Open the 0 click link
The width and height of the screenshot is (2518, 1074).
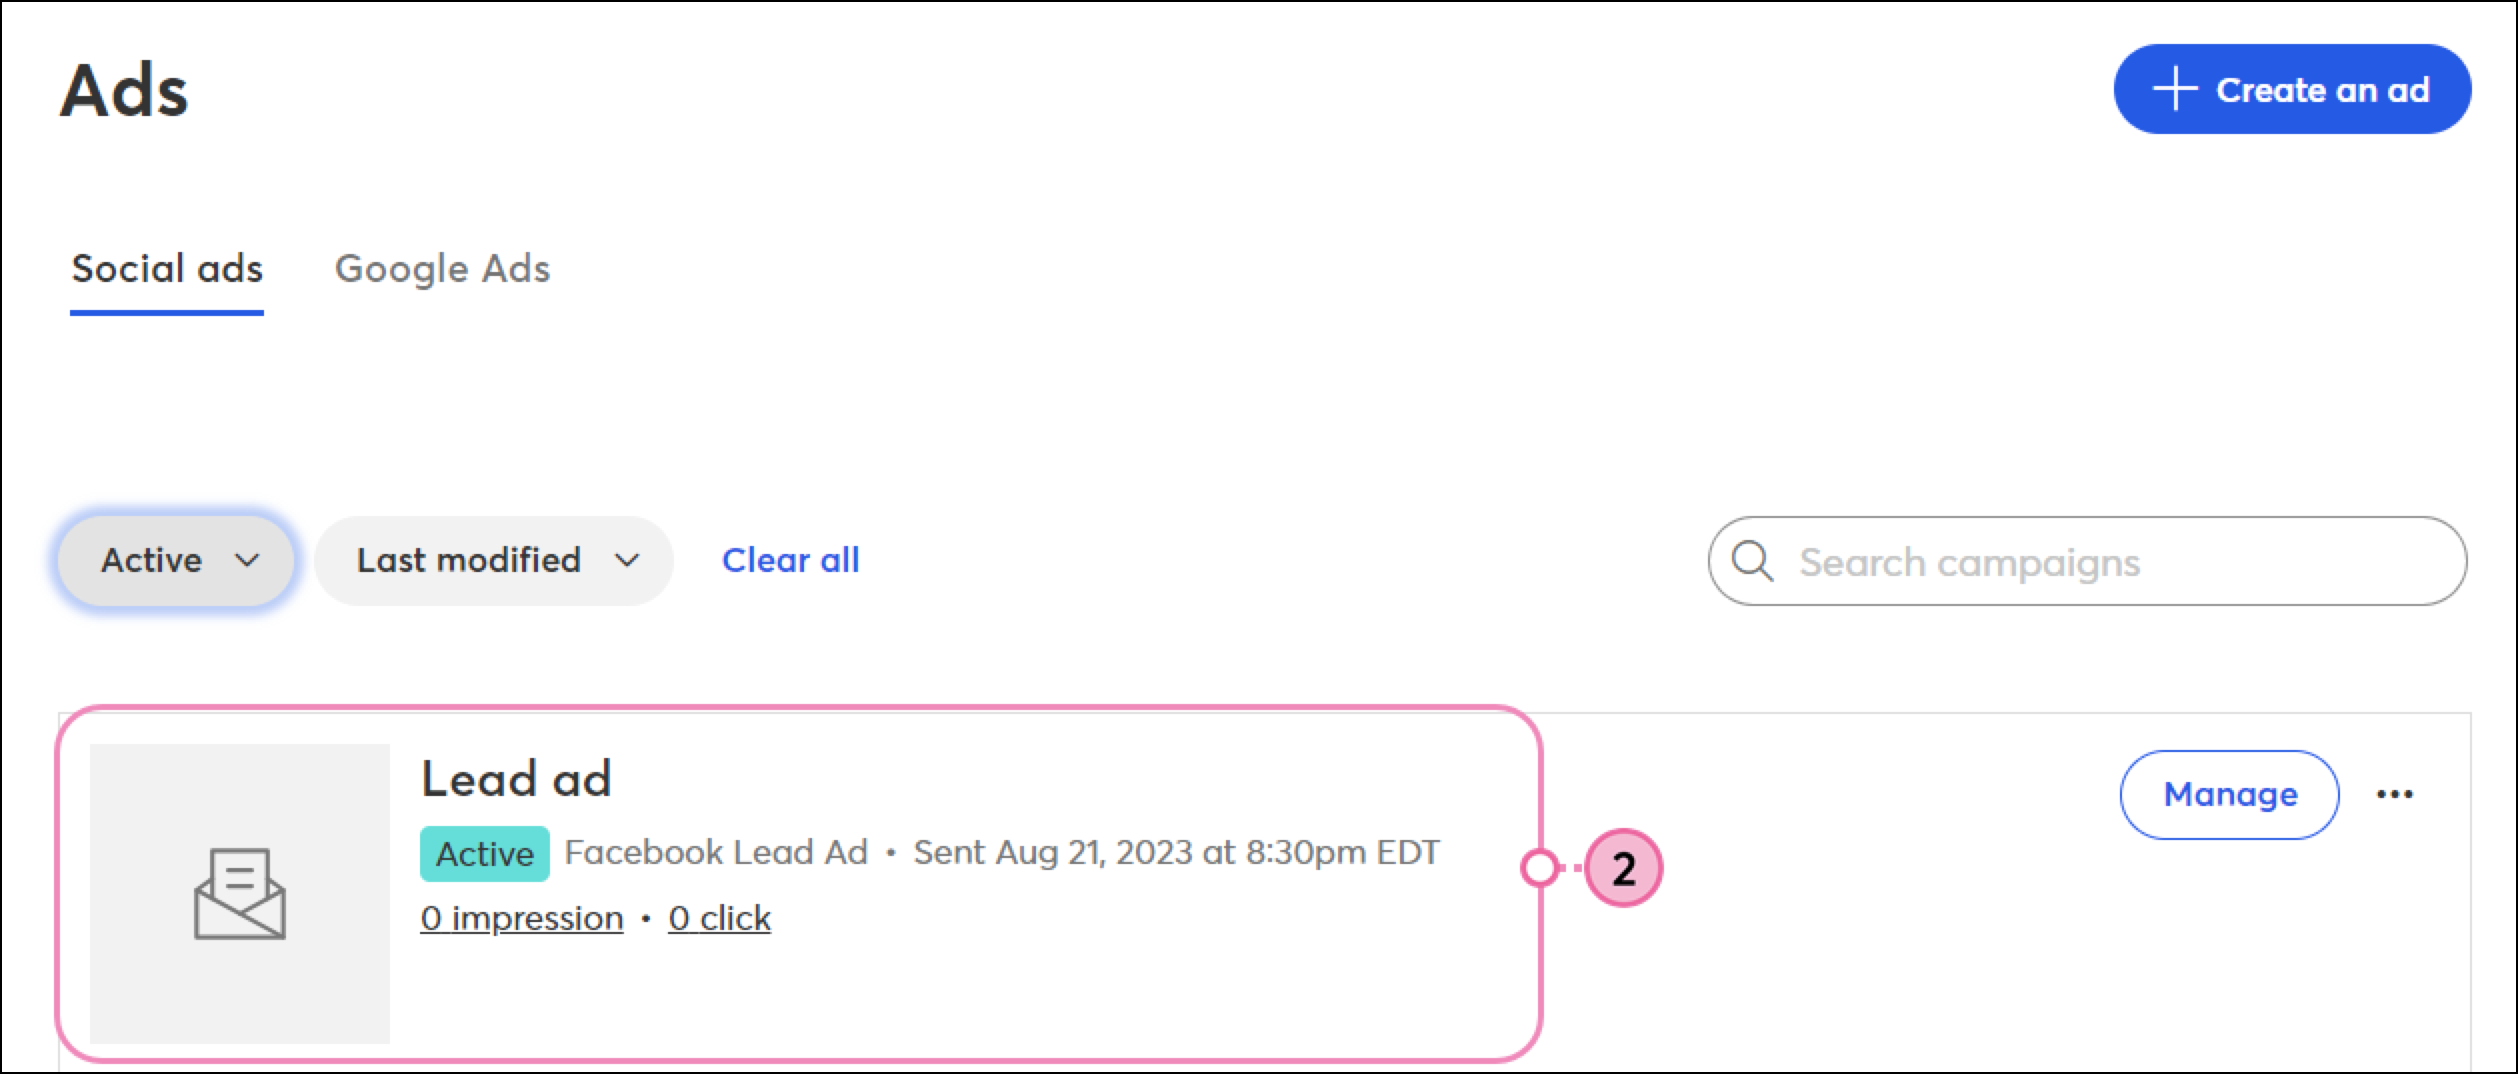[720, 917]
